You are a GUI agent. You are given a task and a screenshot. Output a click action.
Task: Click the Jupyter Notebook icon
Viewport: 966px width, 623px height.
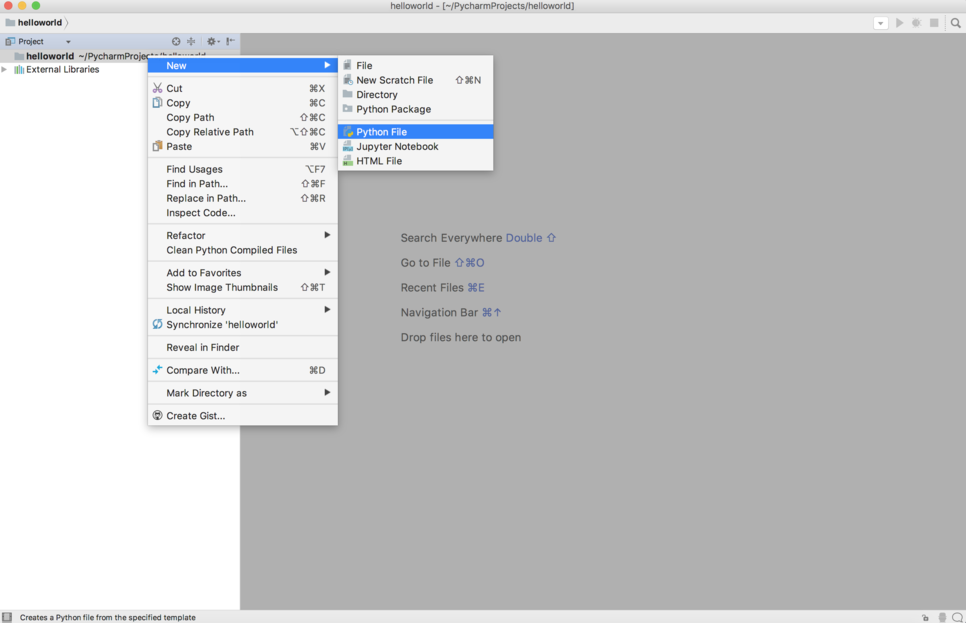click(x=348, y=147)
